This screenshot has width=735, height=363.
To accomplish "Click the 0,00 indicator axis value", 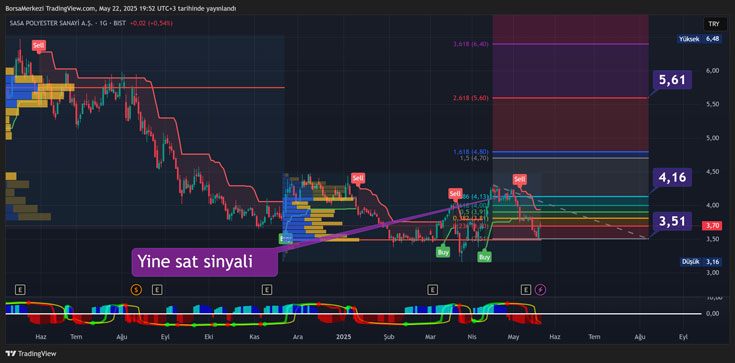I will pos(712,313).
